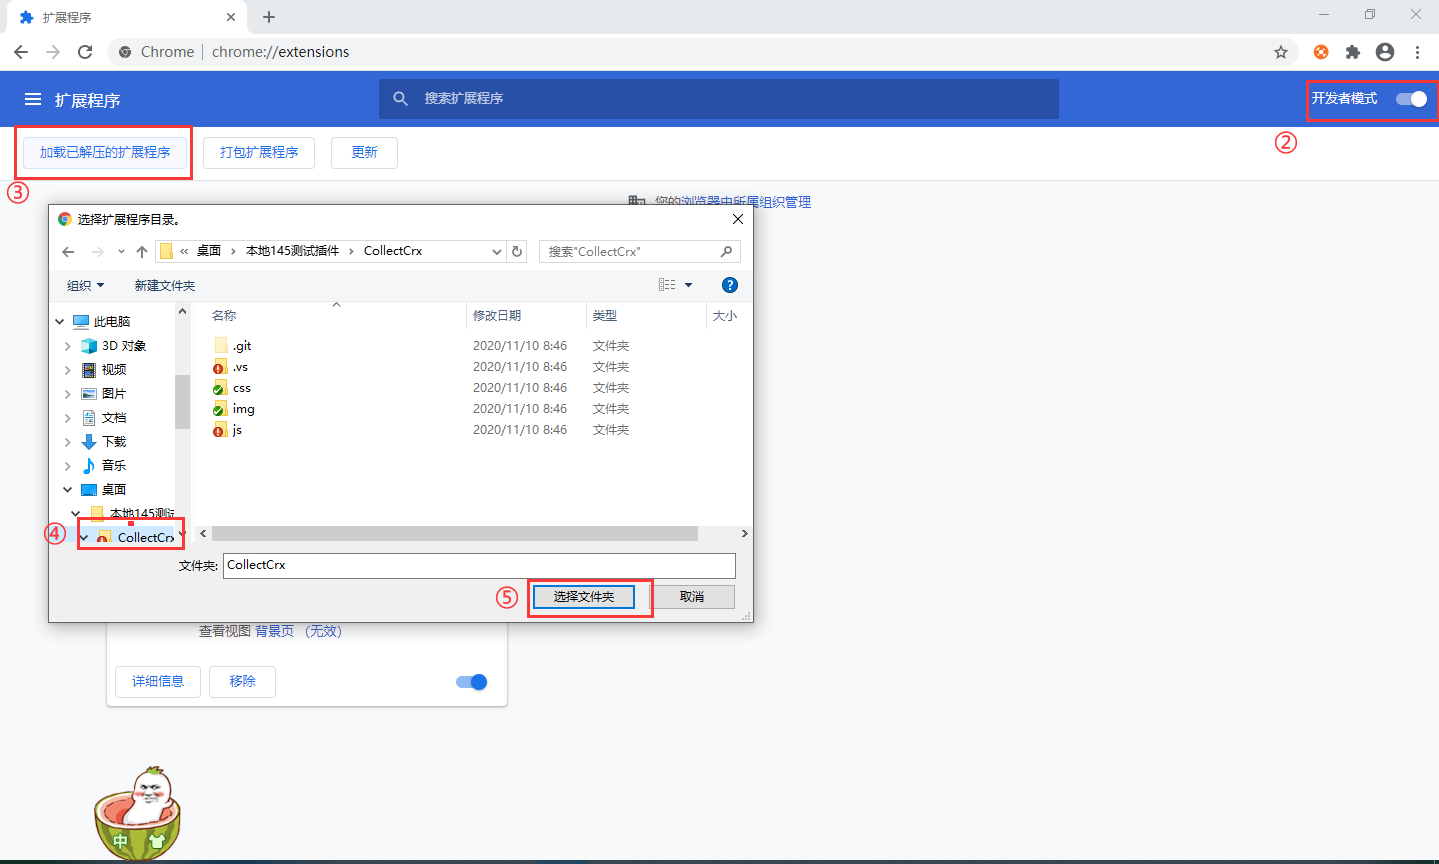The width and height of the screenshot is (1439, 864).
Task: Focus the 搜索扩展程序 search field
Action: 718,98
